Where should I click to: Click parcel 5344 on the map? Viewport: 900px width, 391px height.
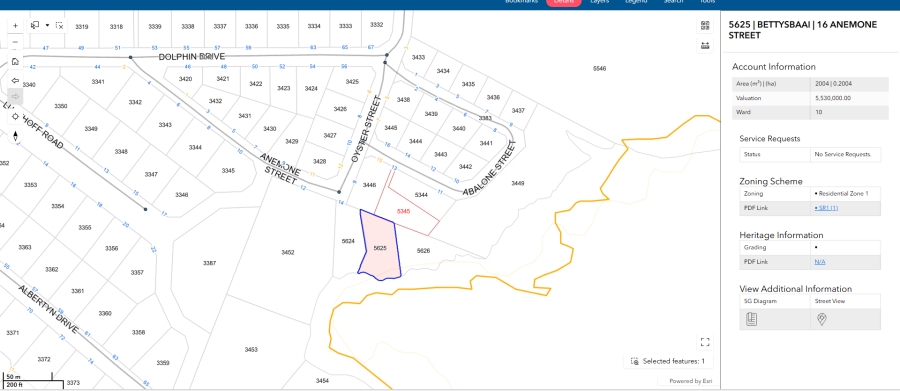pyautogui.click(x=421, y=195)
